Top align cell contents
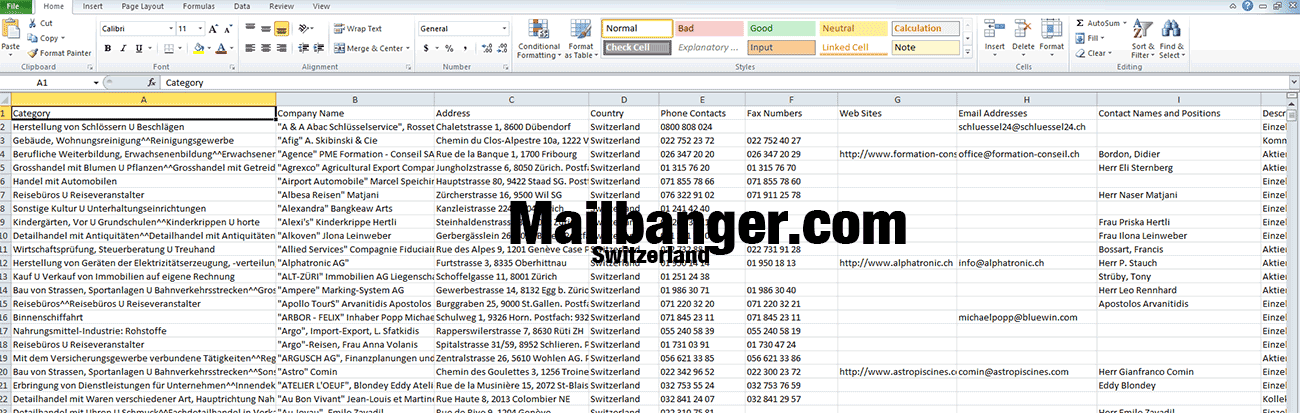The image size is (1300, 413). click(251, 29)
